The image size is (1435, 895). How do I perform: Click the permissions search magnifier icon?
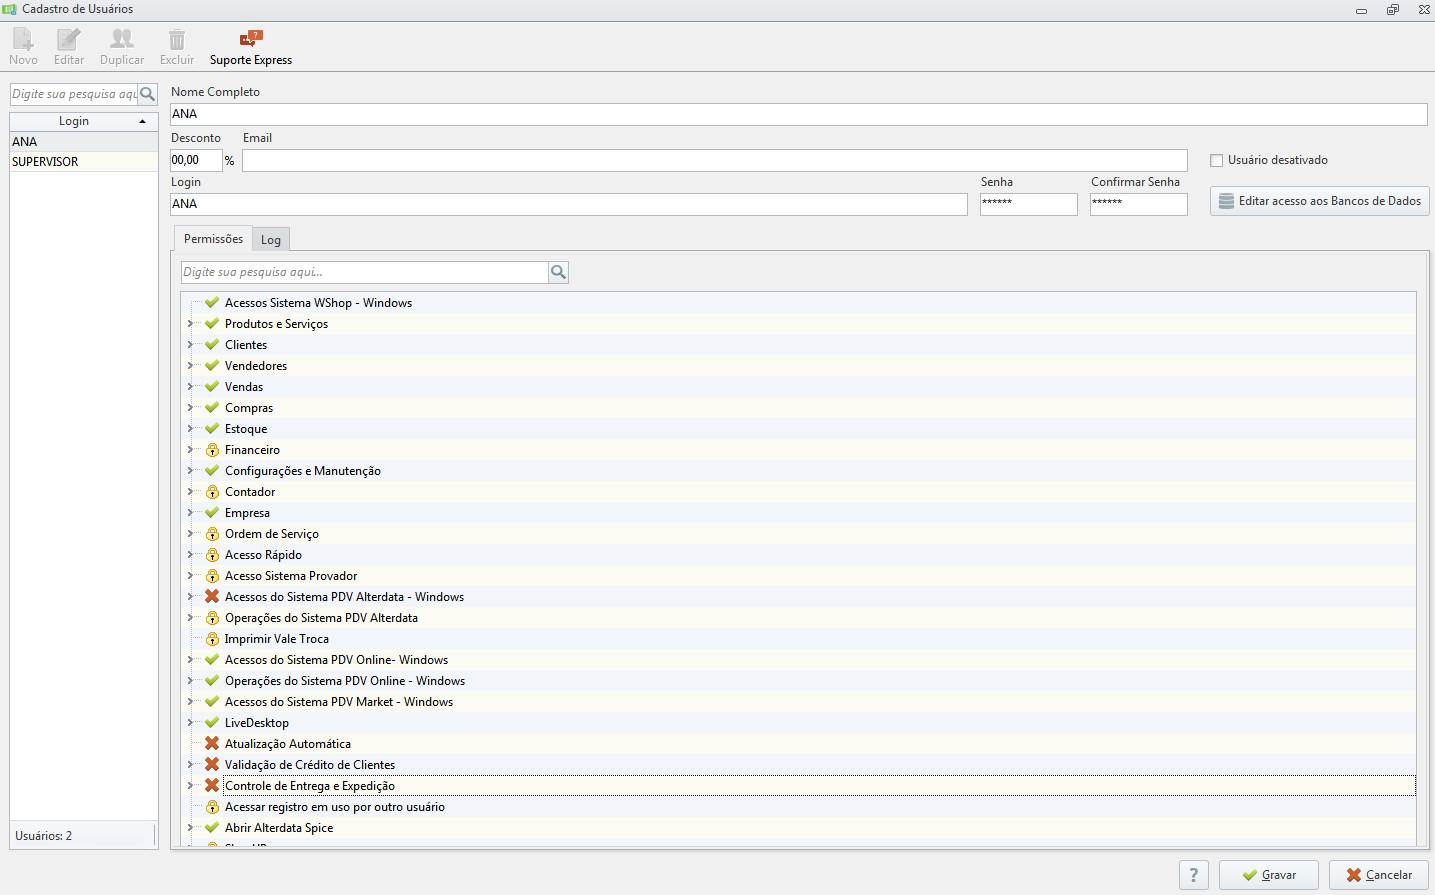559,272
